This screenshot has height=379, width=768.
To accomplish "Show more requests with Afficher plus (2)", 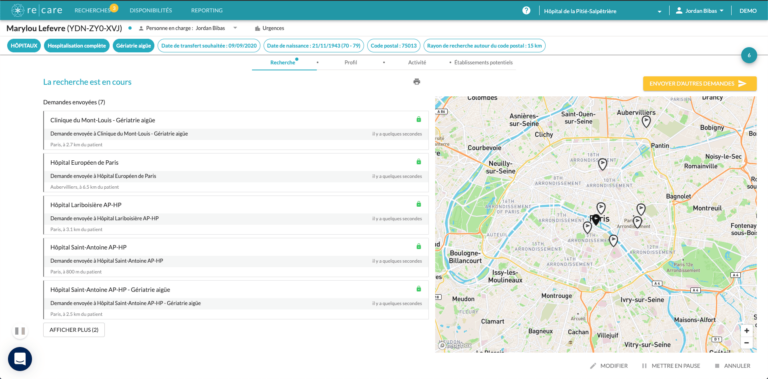I will coord(74,330).
